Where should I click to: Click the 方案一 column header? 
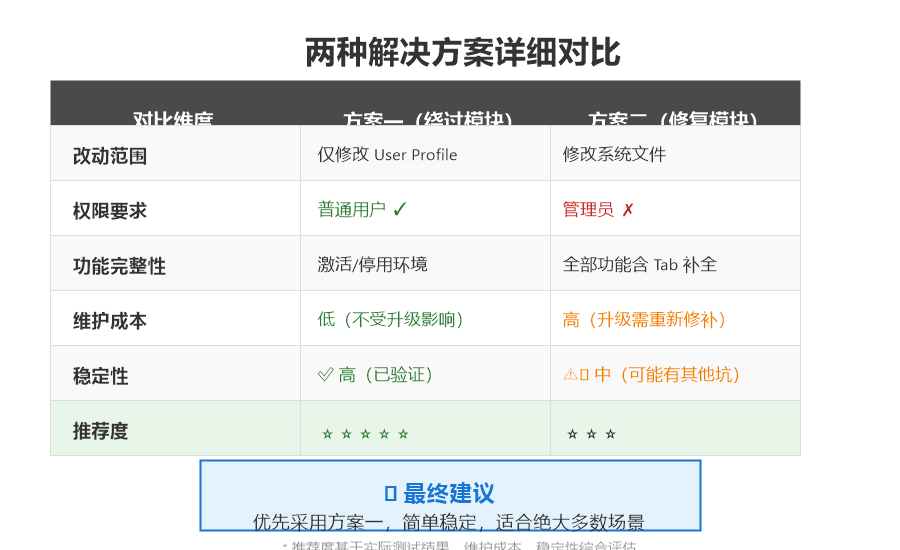tap(427, 118)
